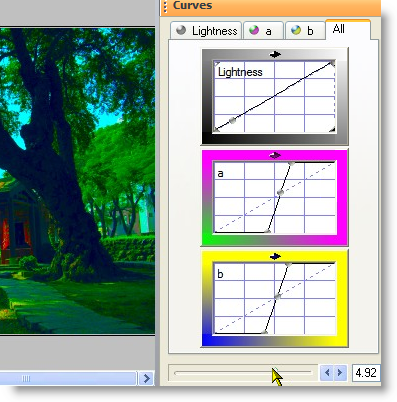Click the left stepper arrow beside 4.92
Screen dimensions: 397x402
(327, 372)
